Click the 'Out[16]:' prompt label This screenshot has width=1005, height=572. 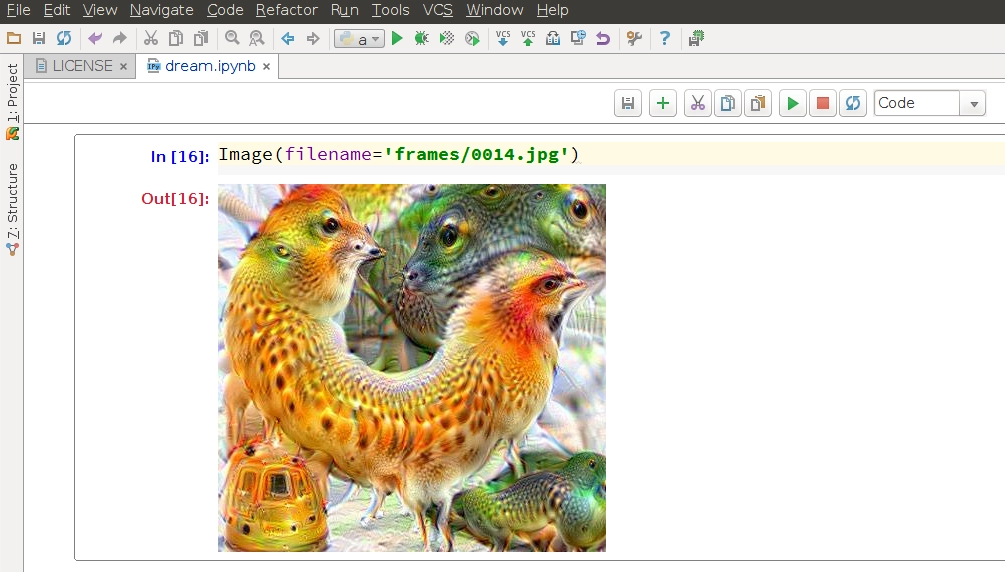176,199
